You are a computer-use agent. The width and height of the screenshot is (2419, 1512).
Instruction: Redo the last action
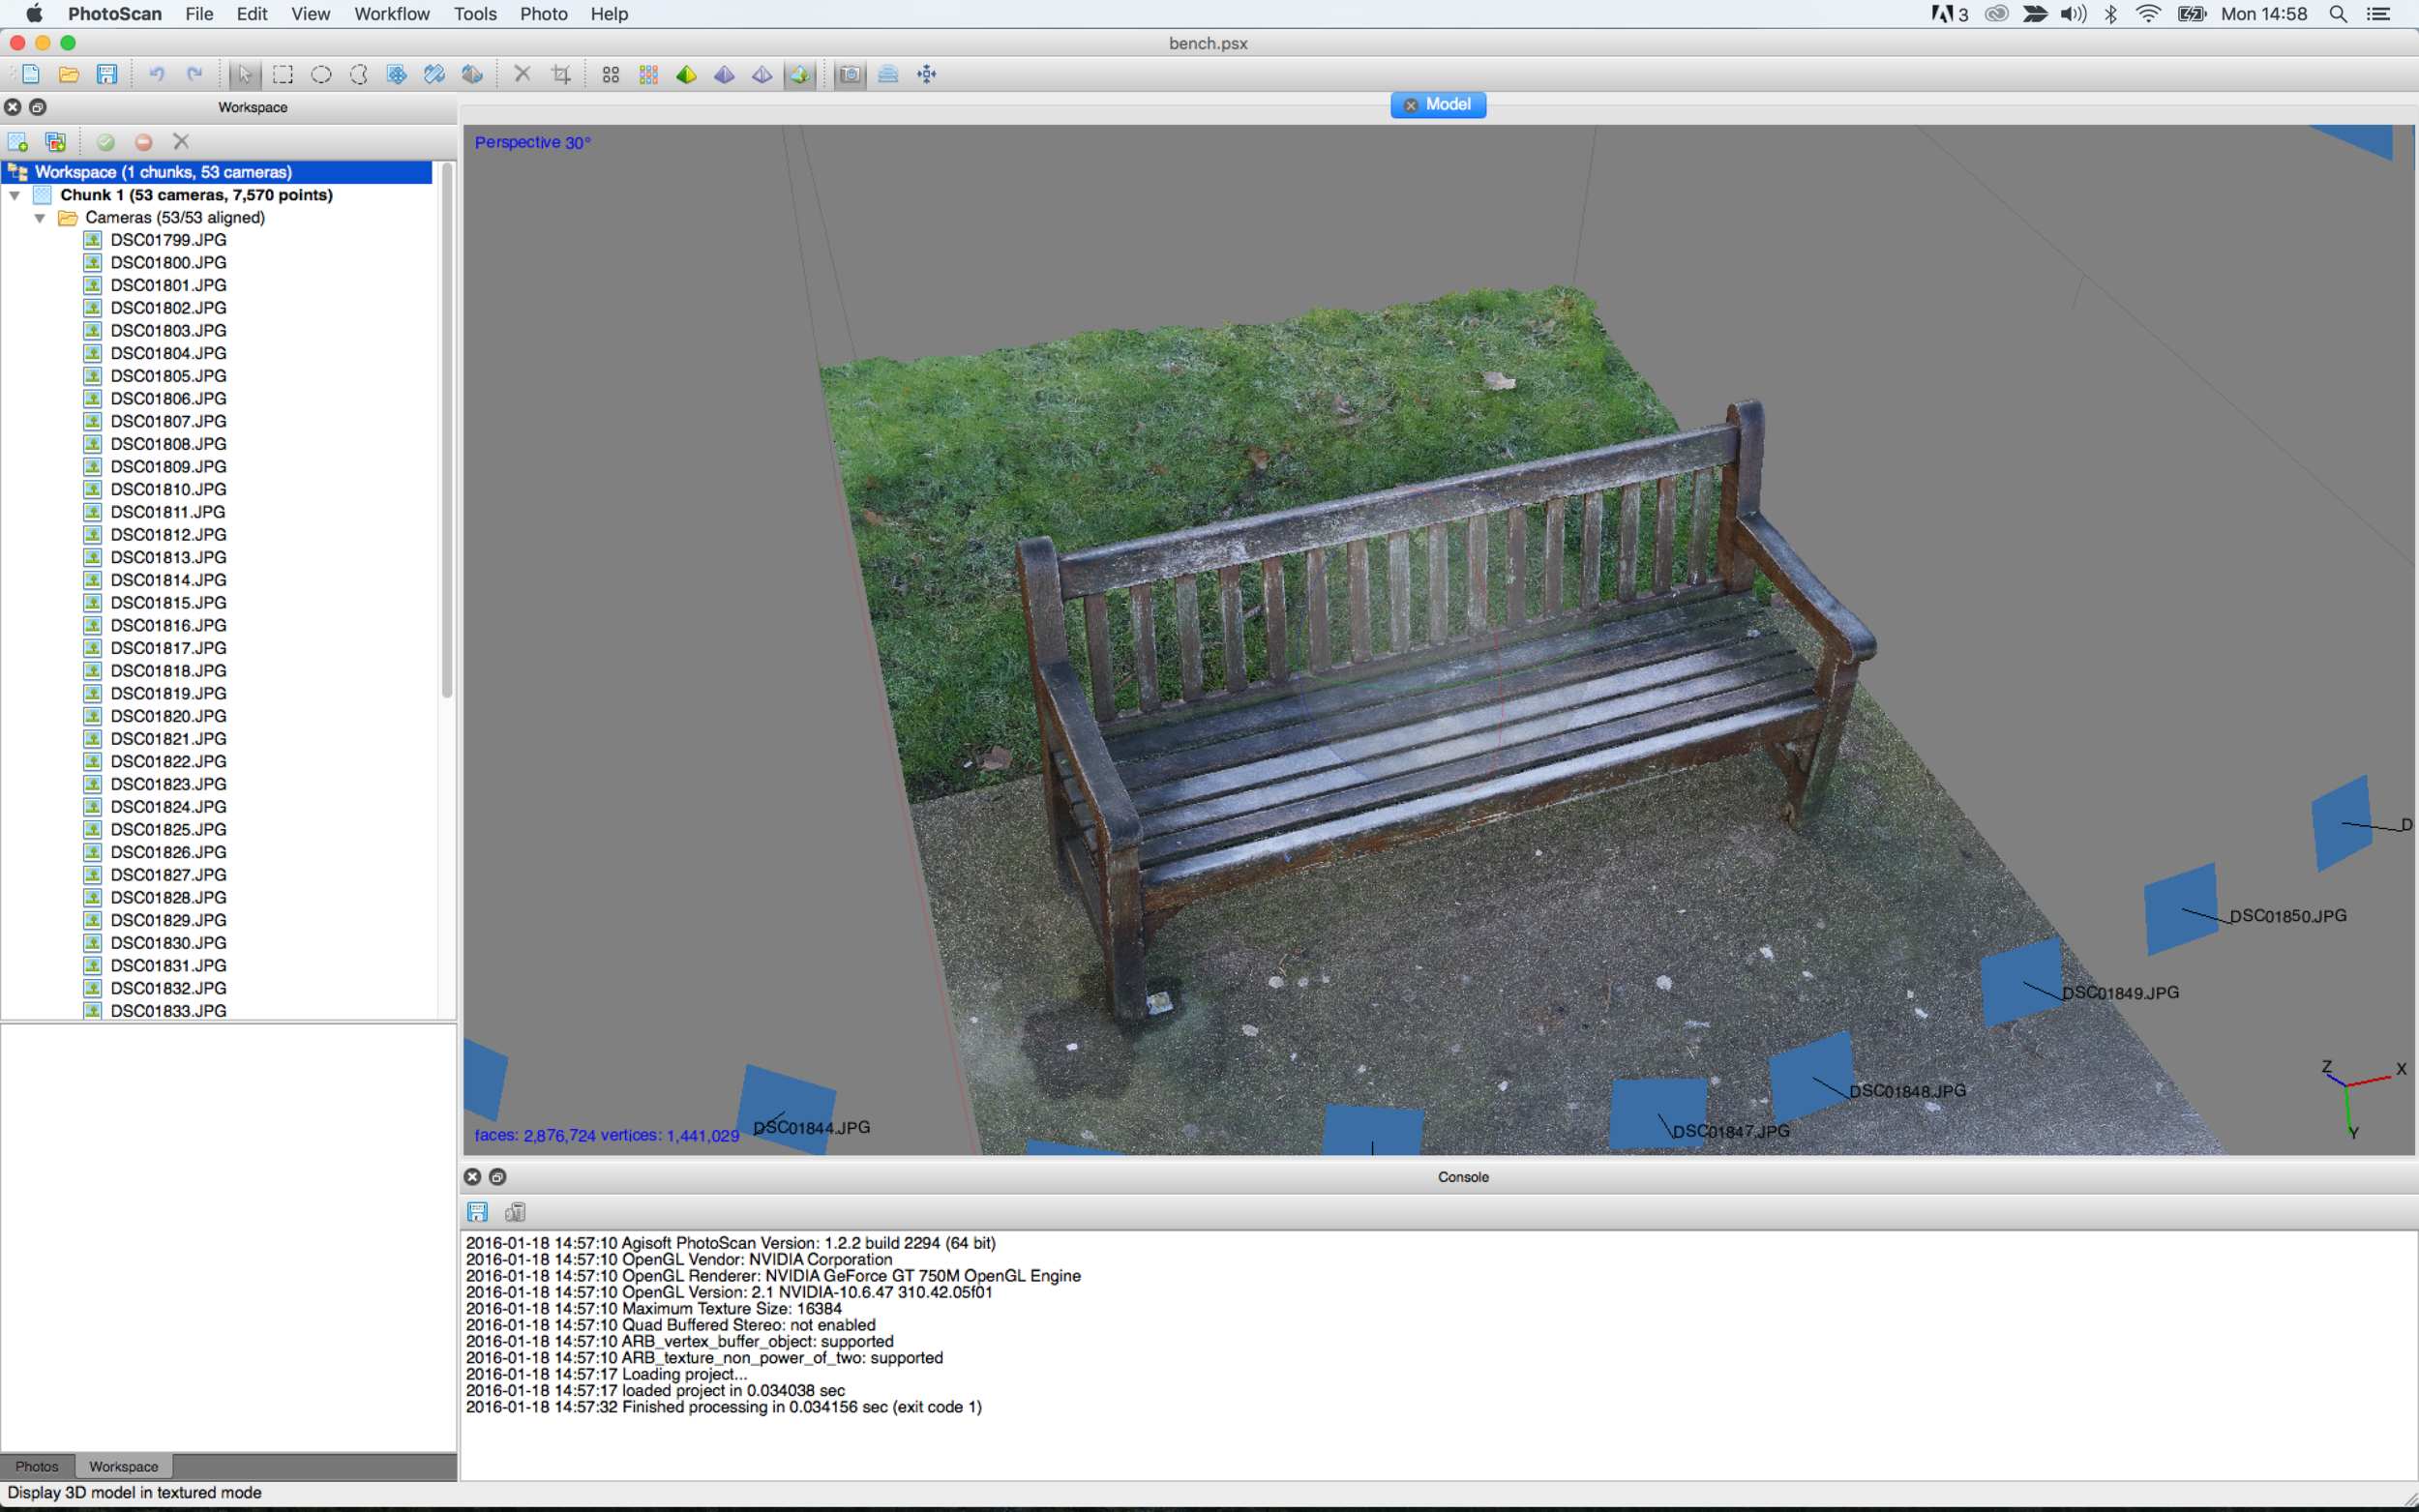coord(195,74)
